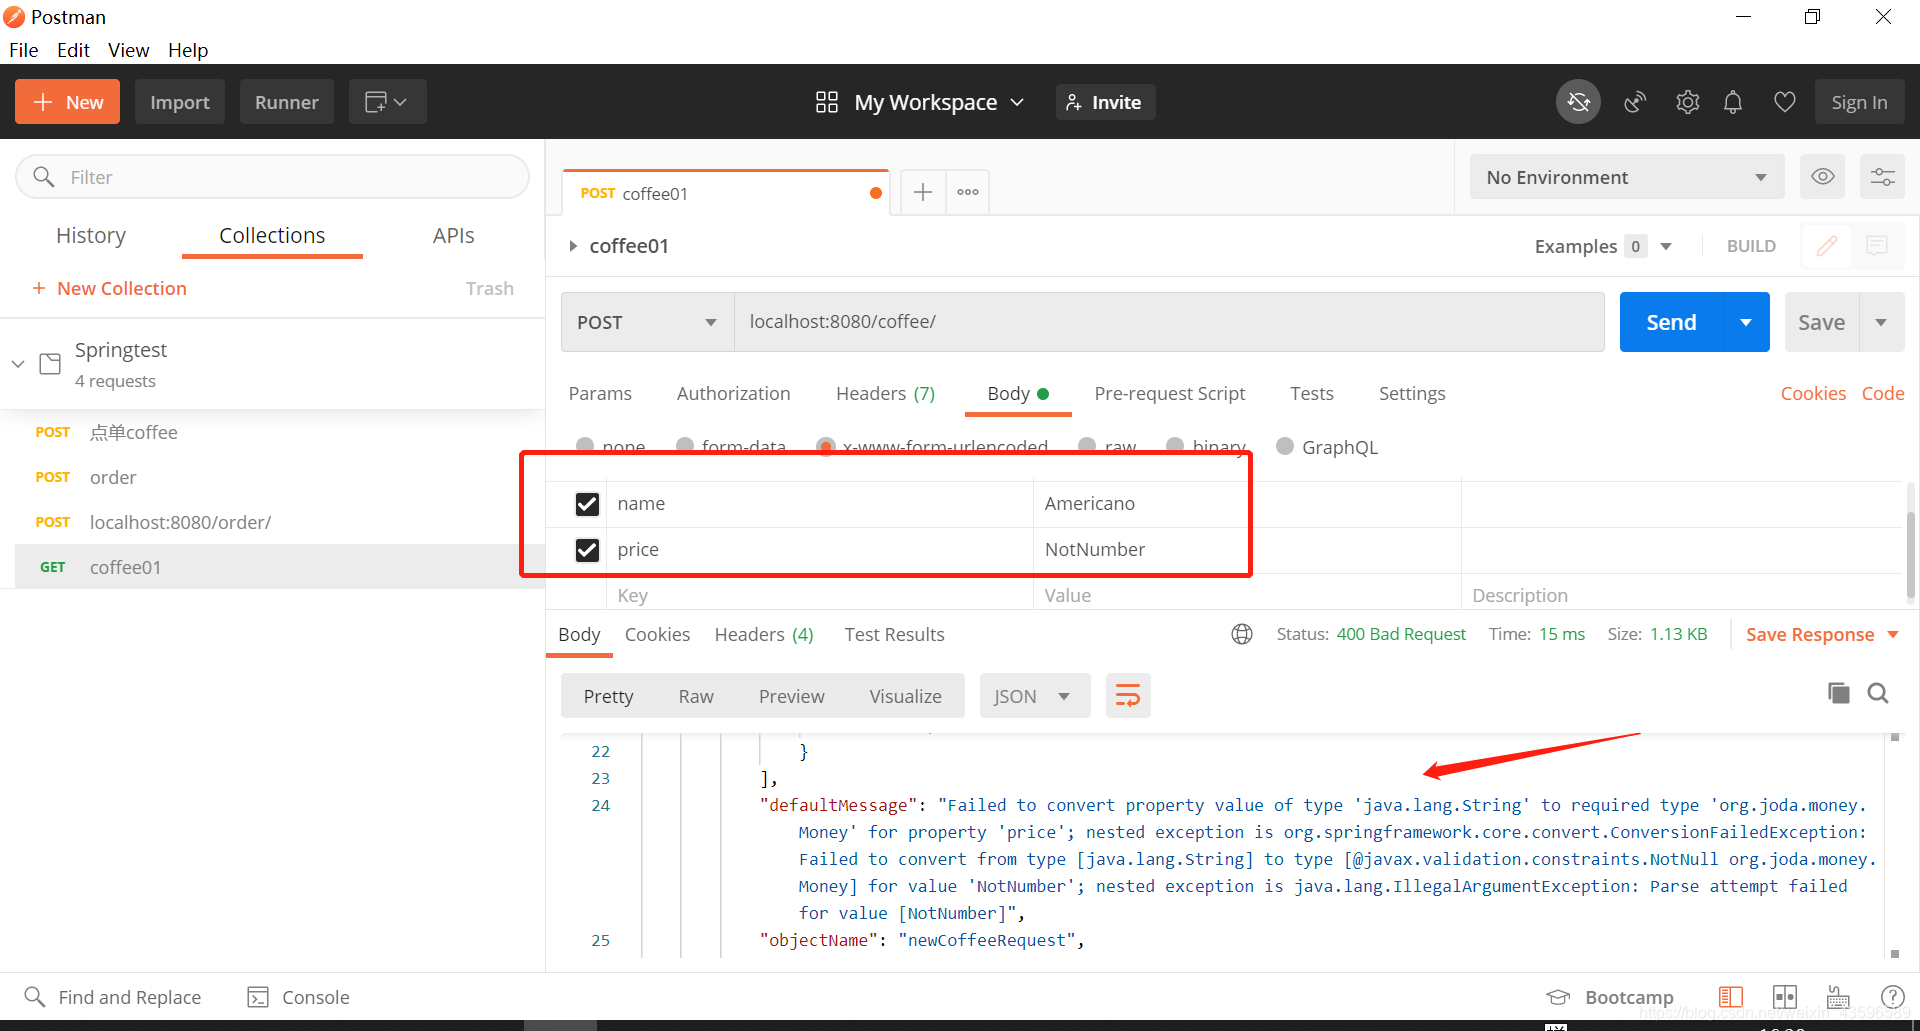The image size is (1920, 1031).
Task: Click the collections Filter input
Action: (272, 177)
